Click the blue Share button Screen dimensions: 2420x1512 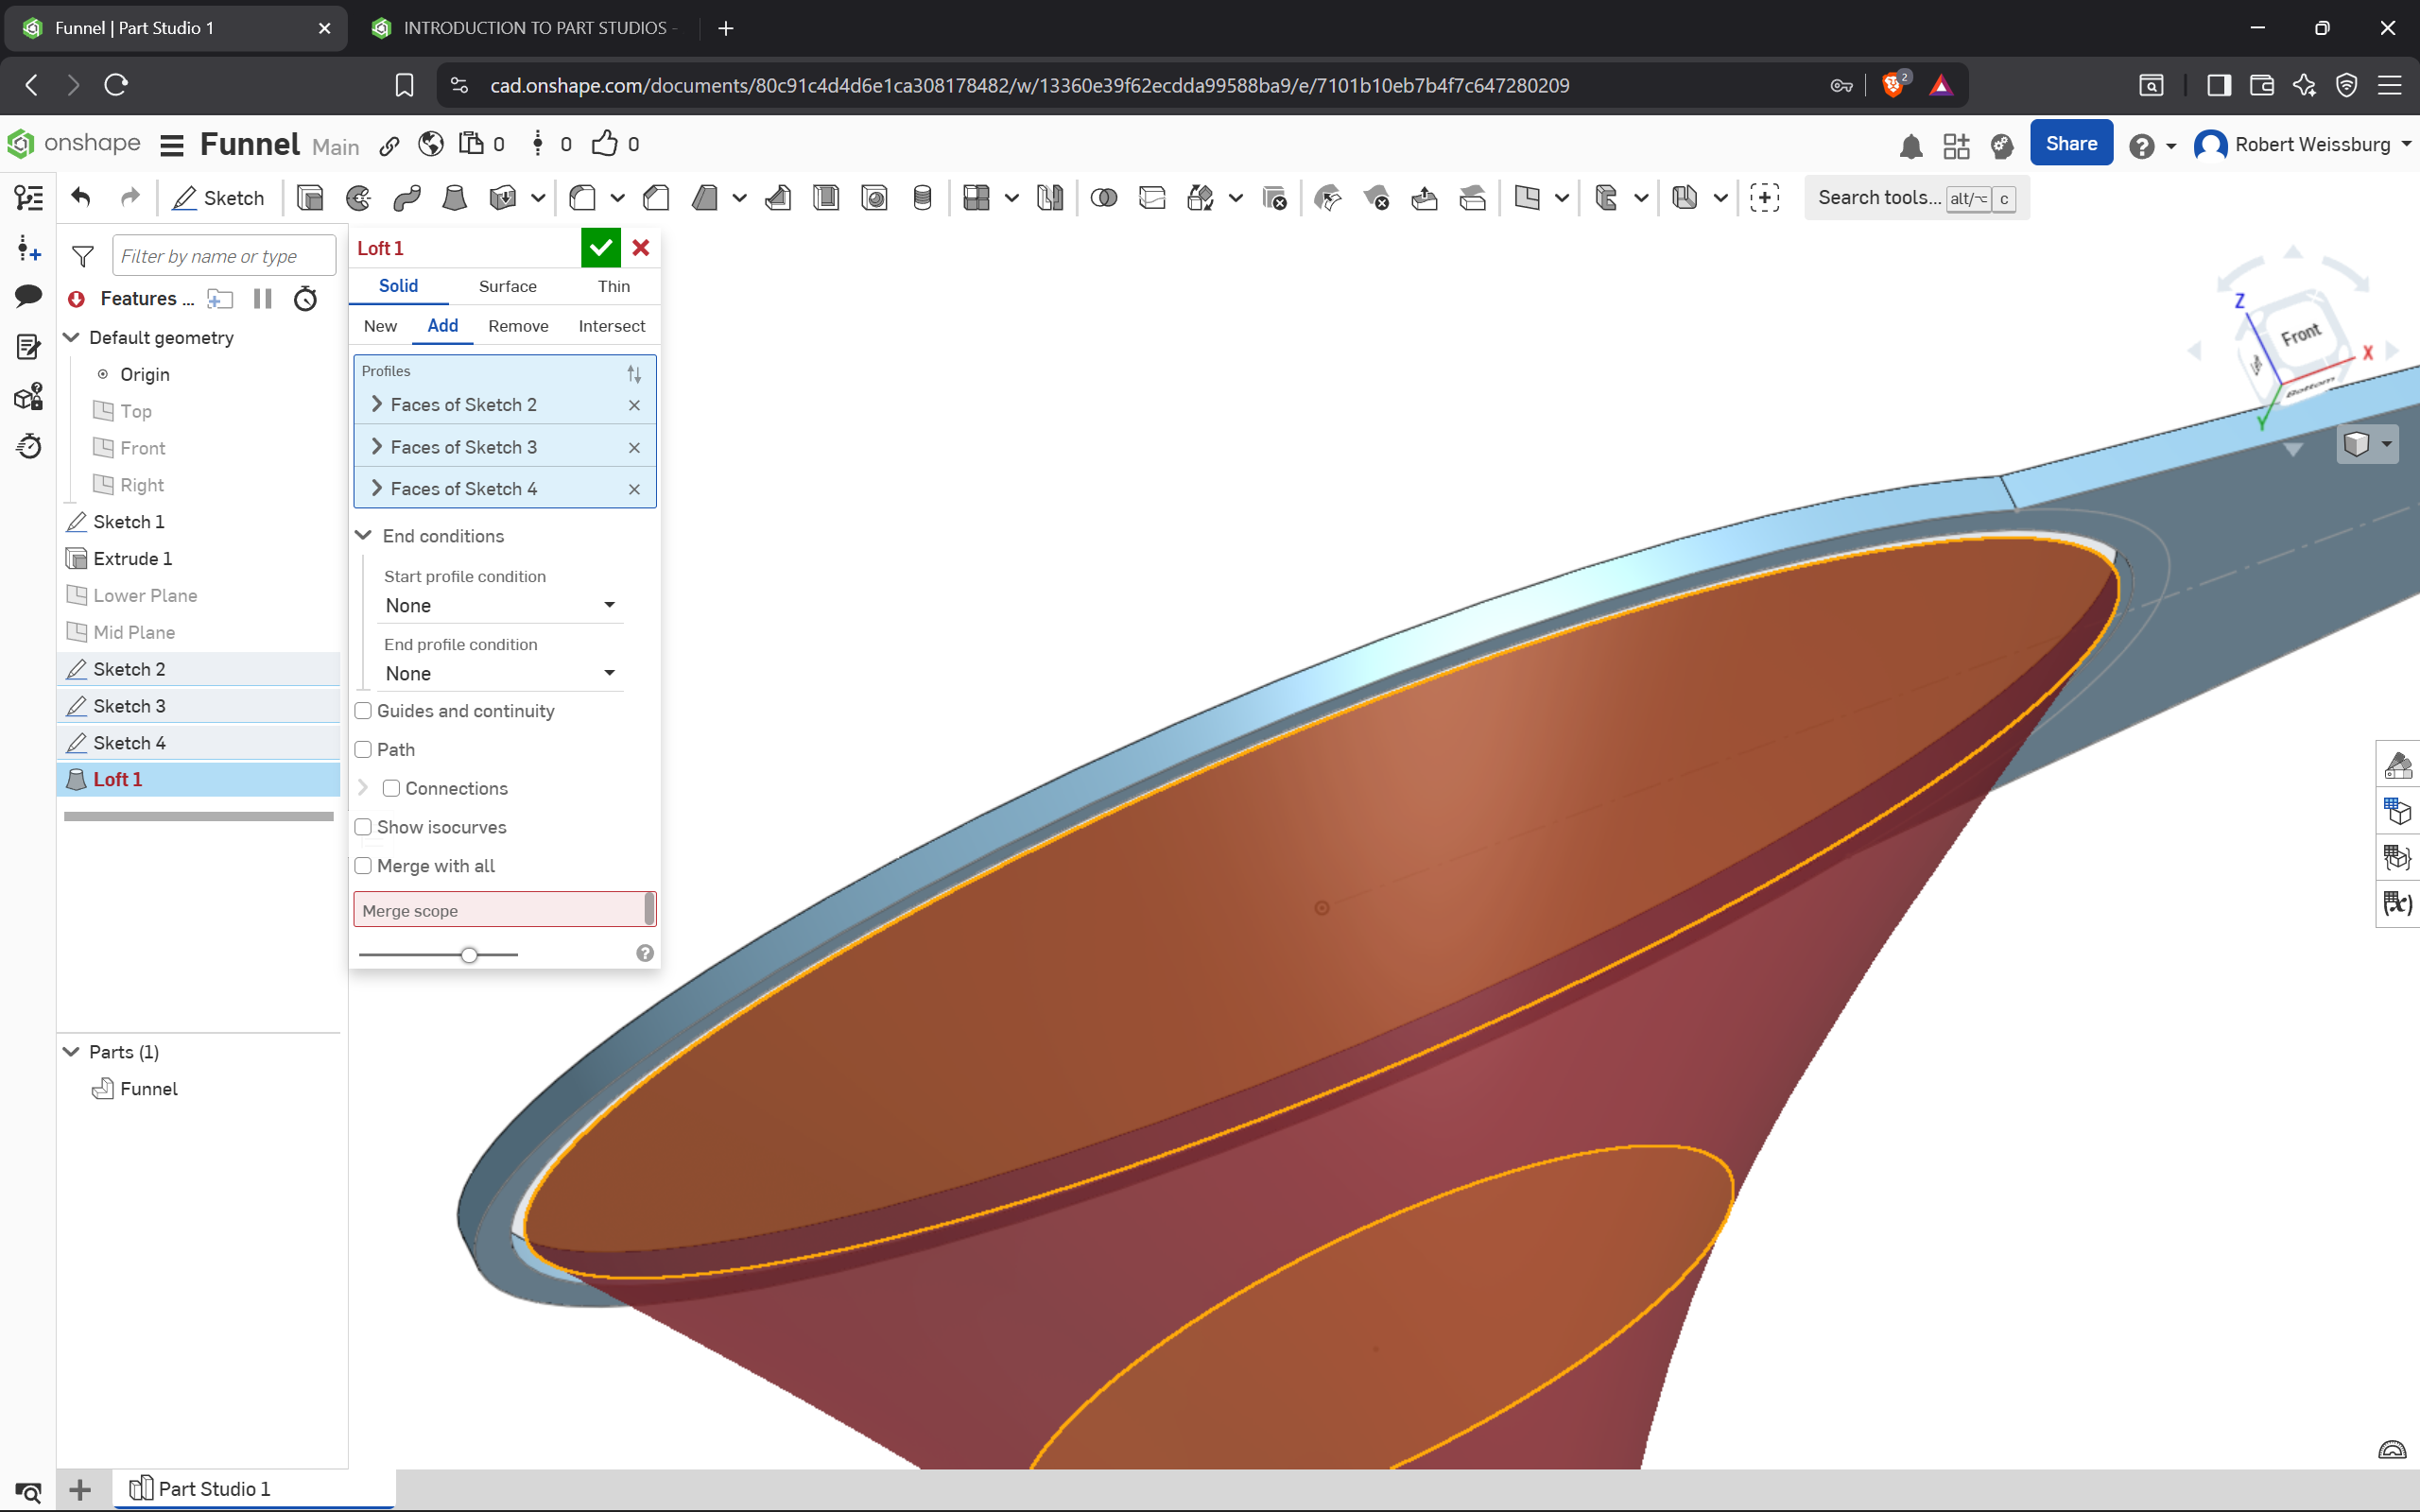click(x=2070, y=144)
